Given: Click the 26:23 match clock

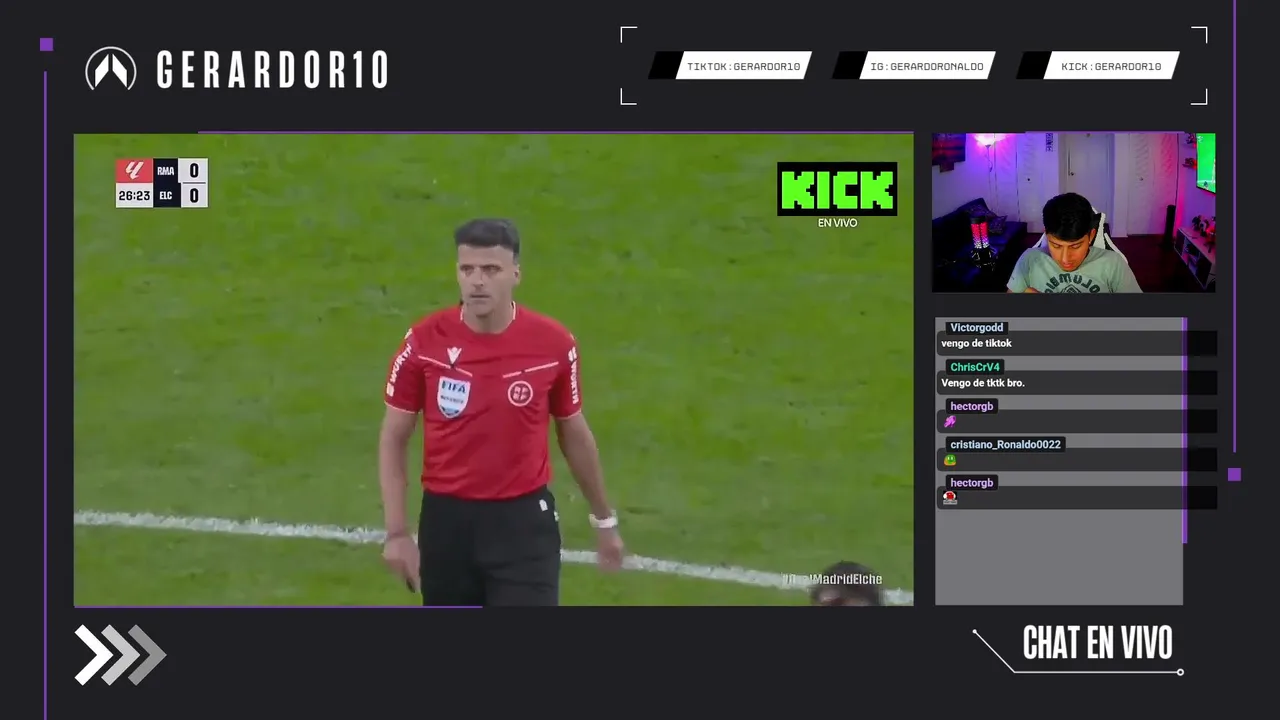Looking at the screenshot, I should 134,196.
